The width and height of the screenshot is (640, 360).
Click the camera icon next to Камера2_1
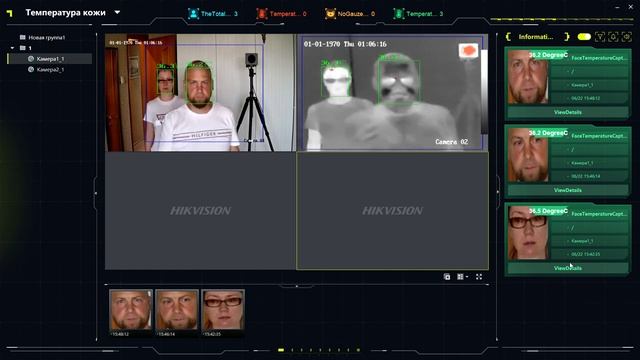[x=31, y=69]
